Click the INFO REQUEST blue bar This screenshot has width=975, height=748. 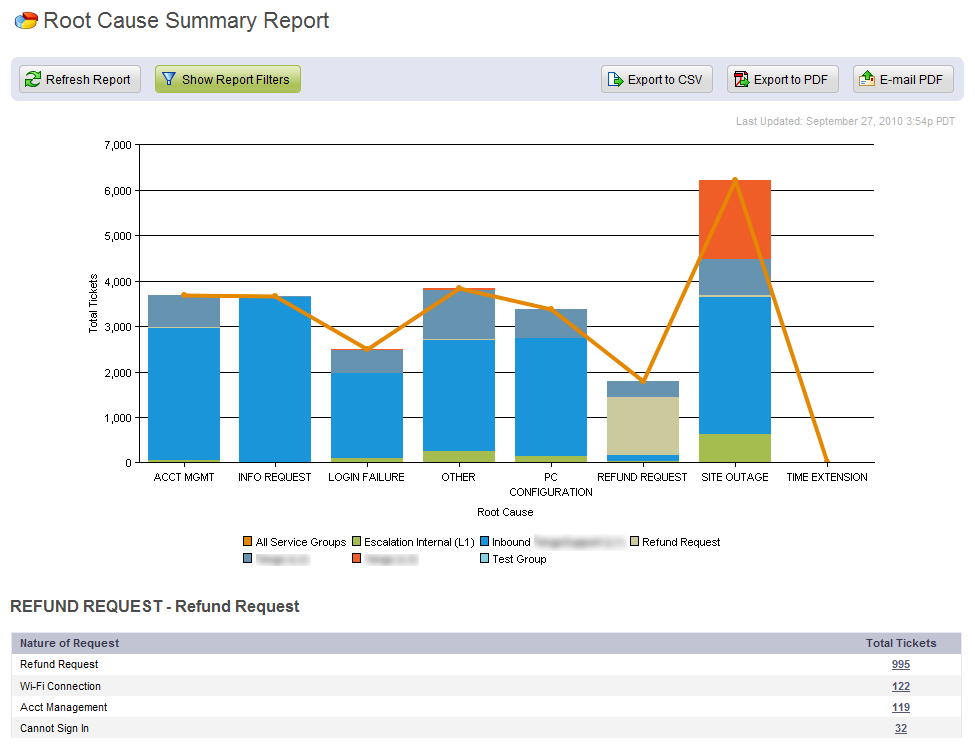275,380
